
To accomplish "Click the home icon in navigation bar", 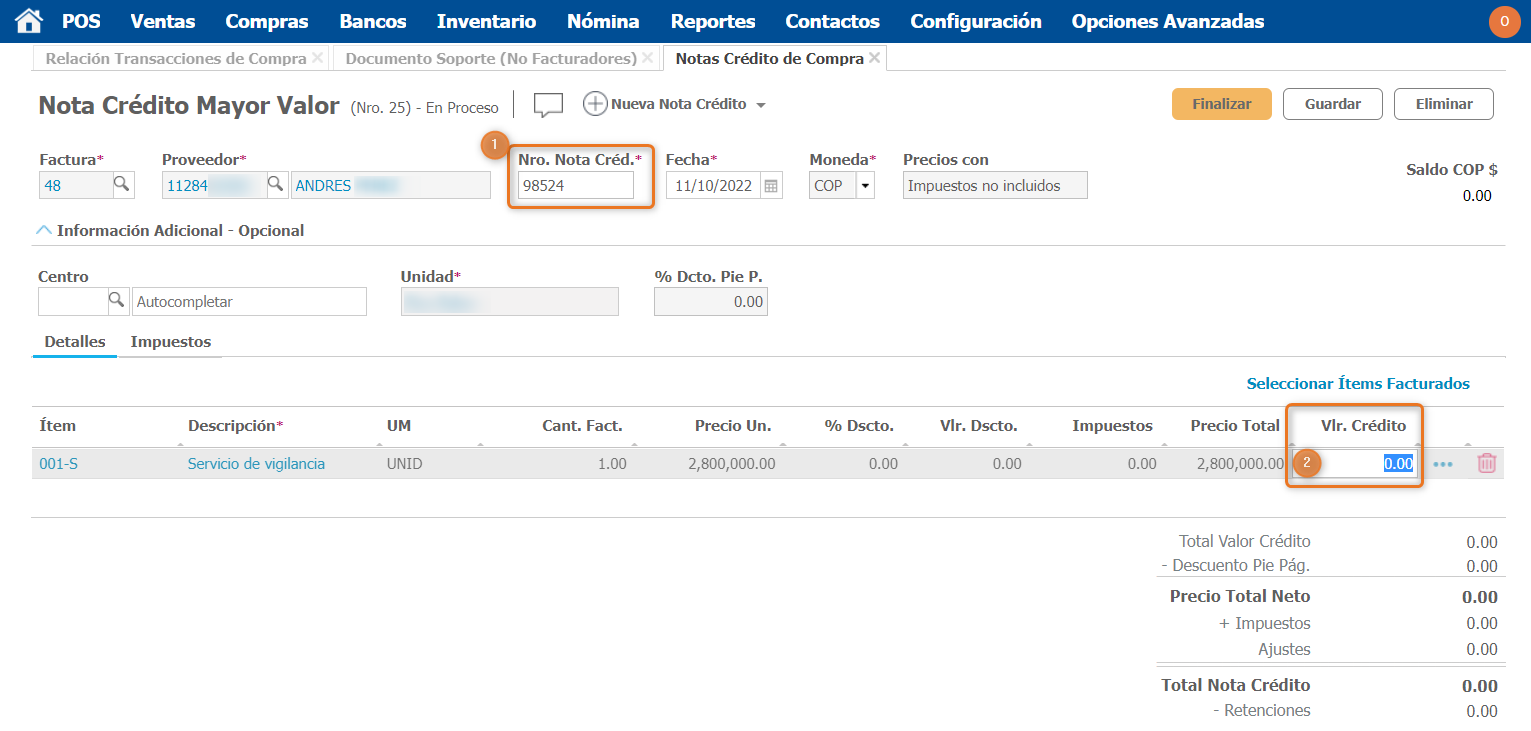I will click(29, 21).
